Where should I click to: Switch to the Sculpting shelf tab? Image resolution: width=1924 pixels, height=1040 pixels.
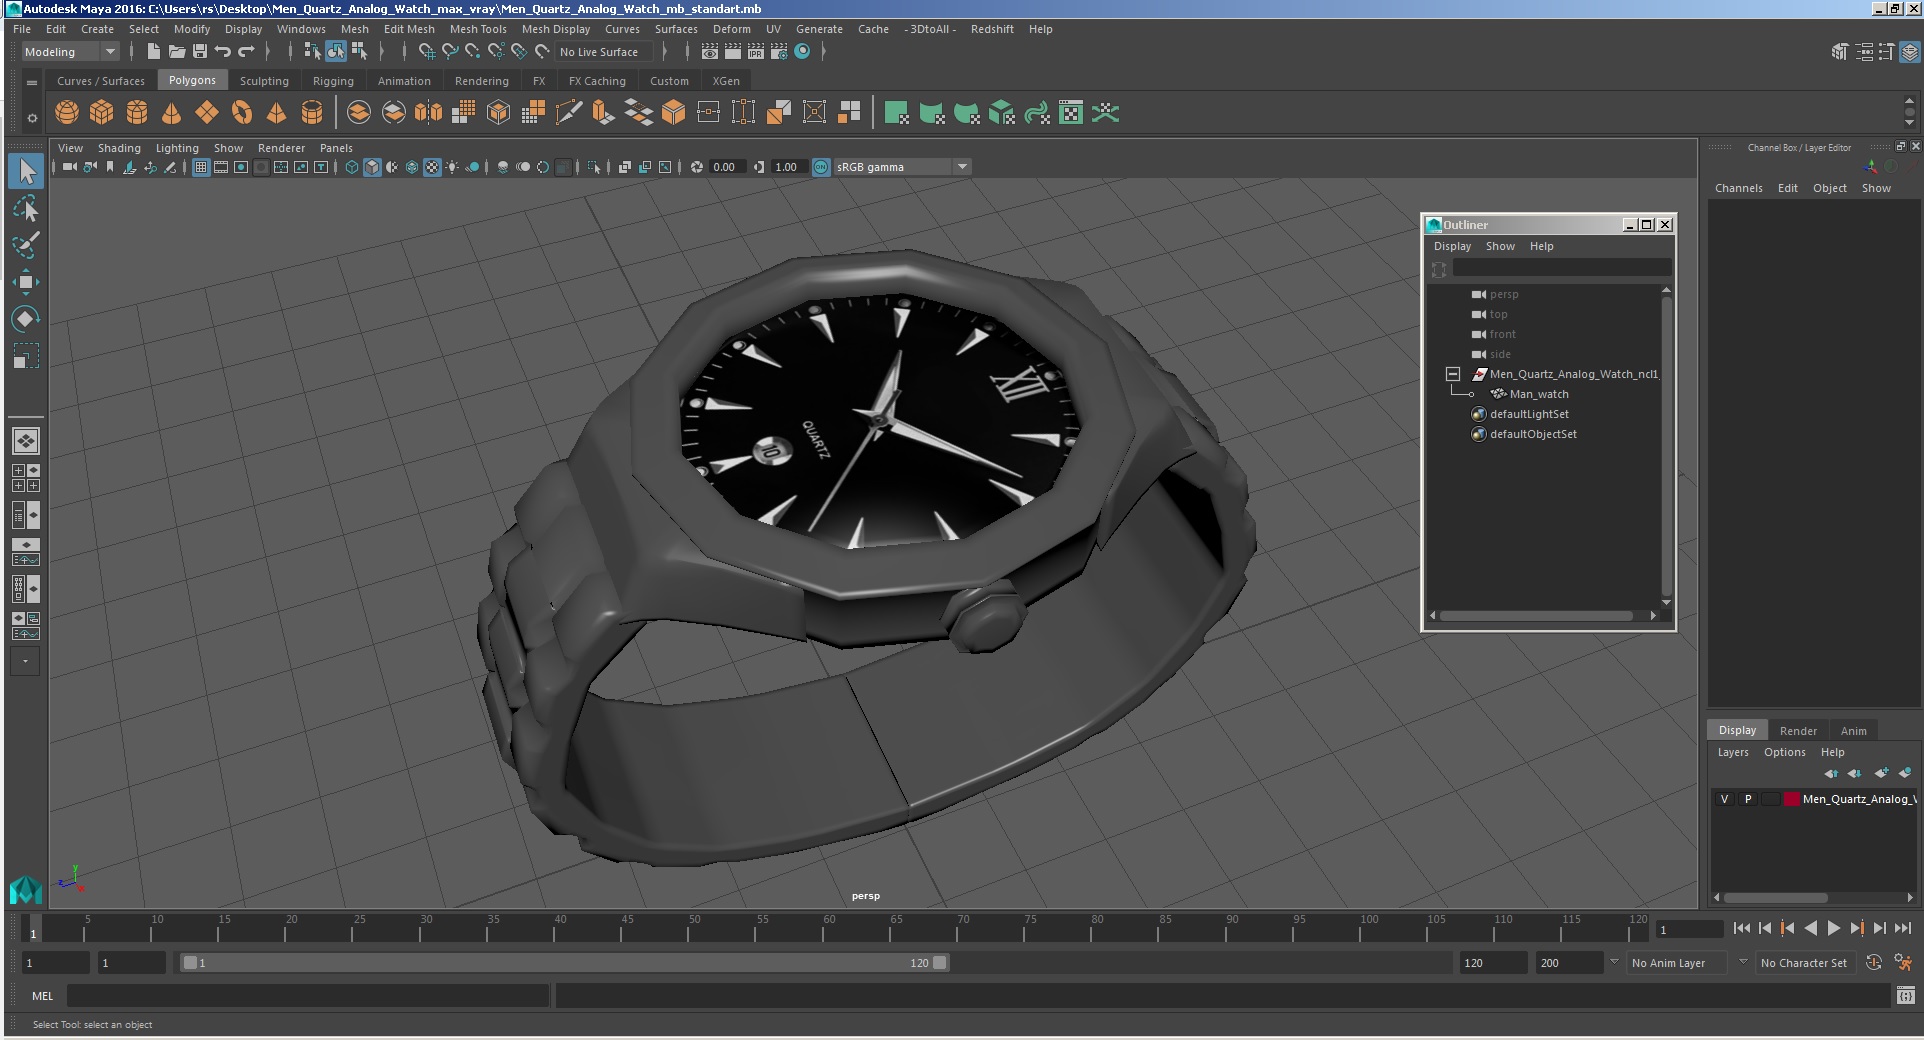[x=264, y=81]
